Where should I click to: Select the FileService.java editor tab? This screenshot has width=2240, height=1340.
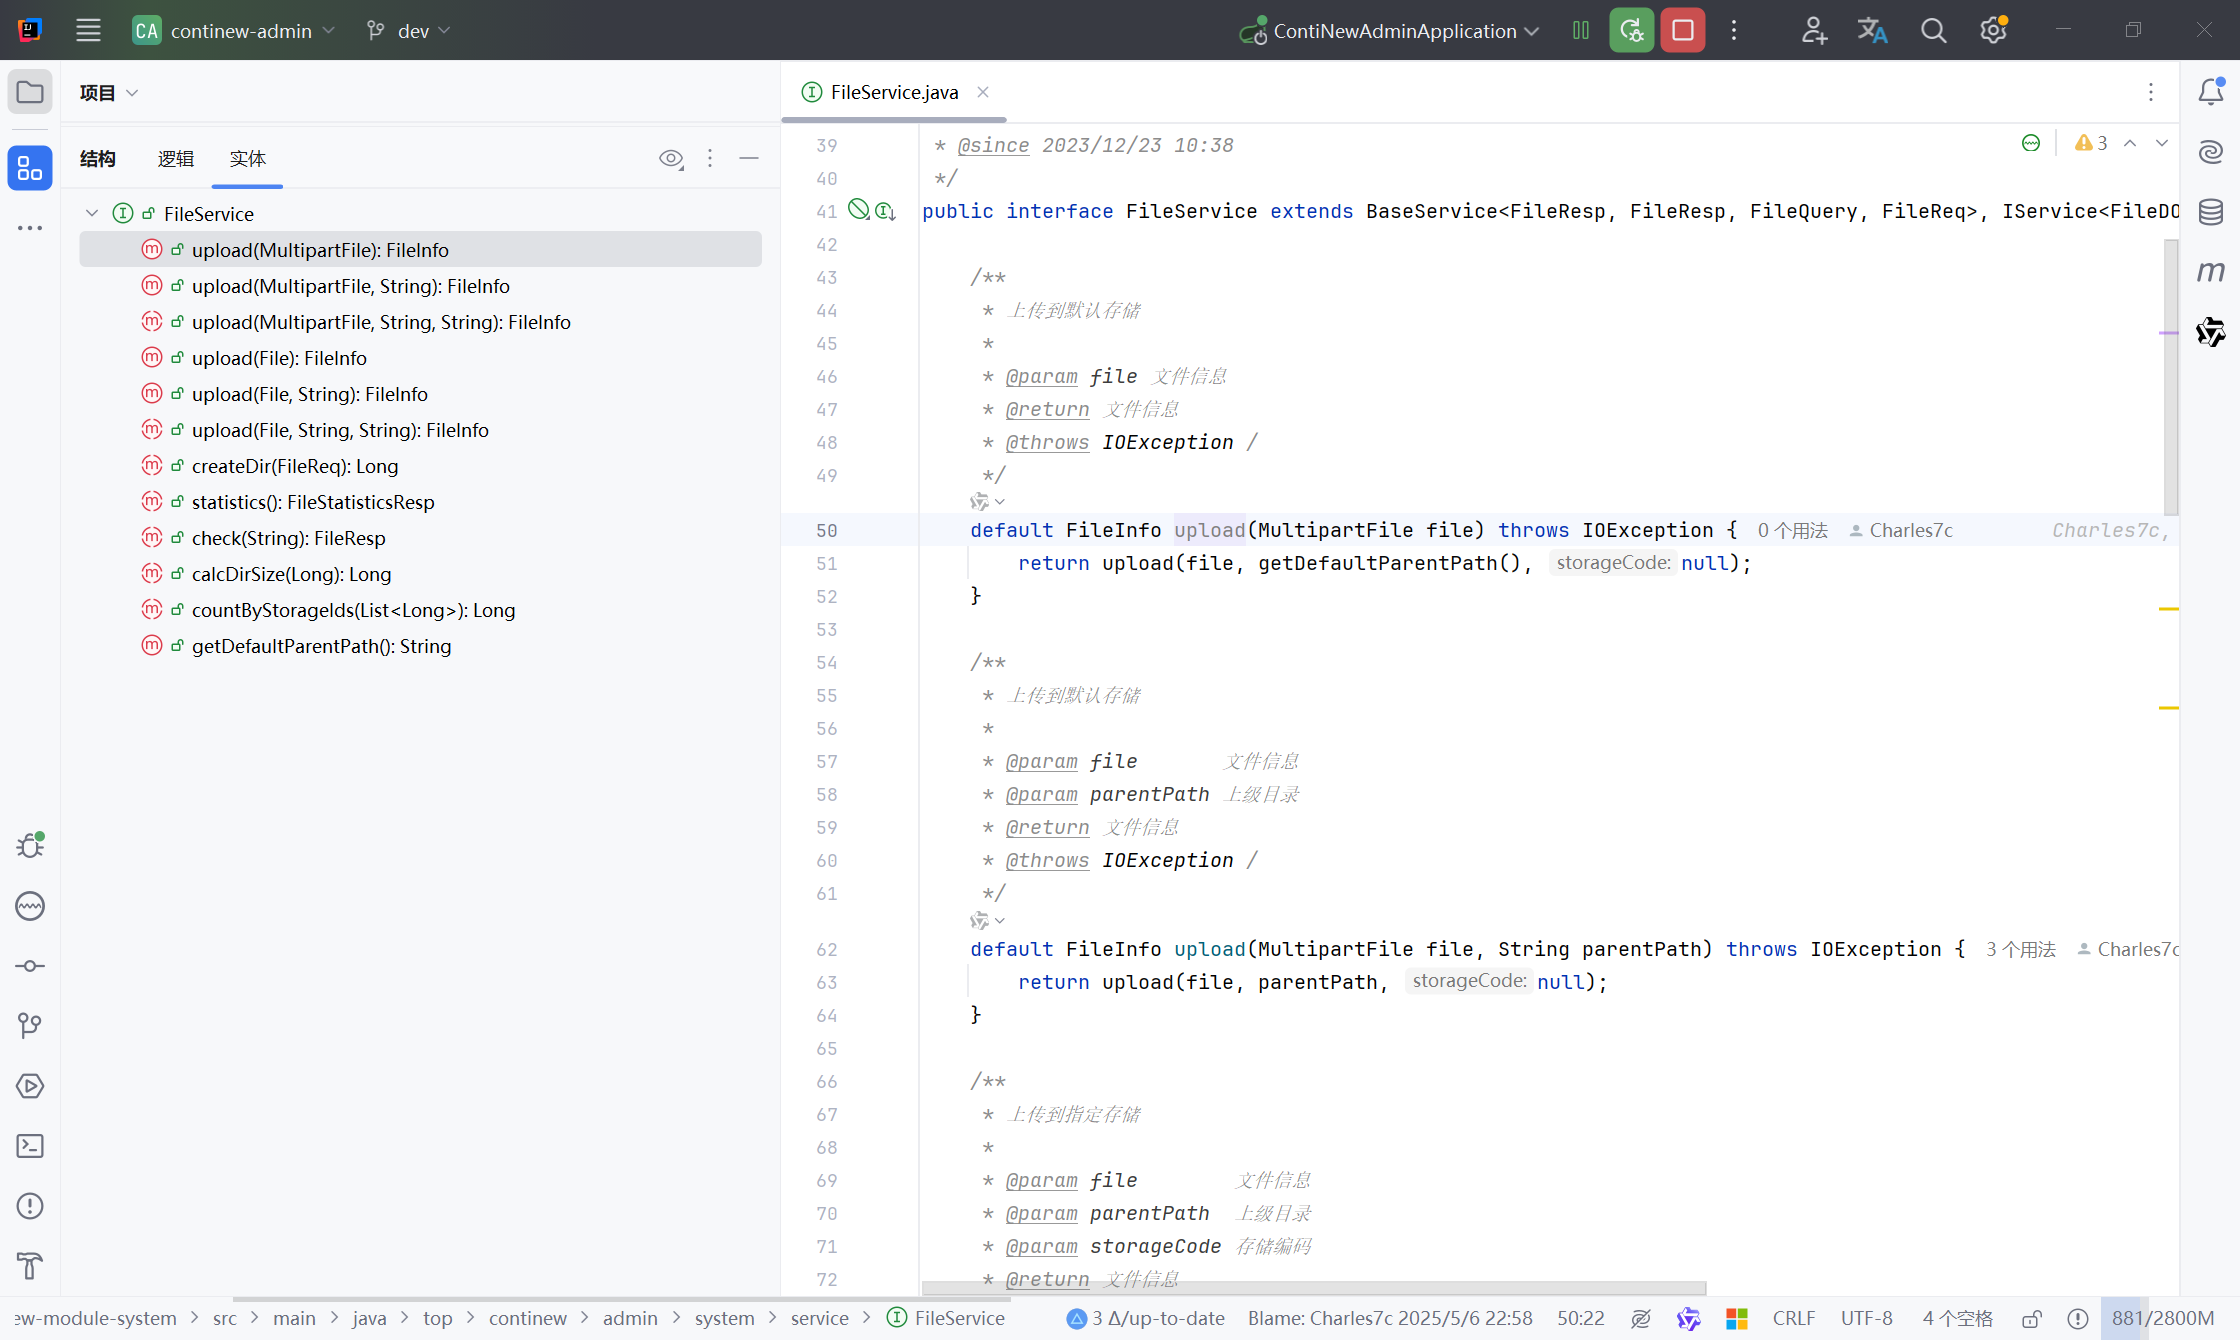[x=895, y=92]
